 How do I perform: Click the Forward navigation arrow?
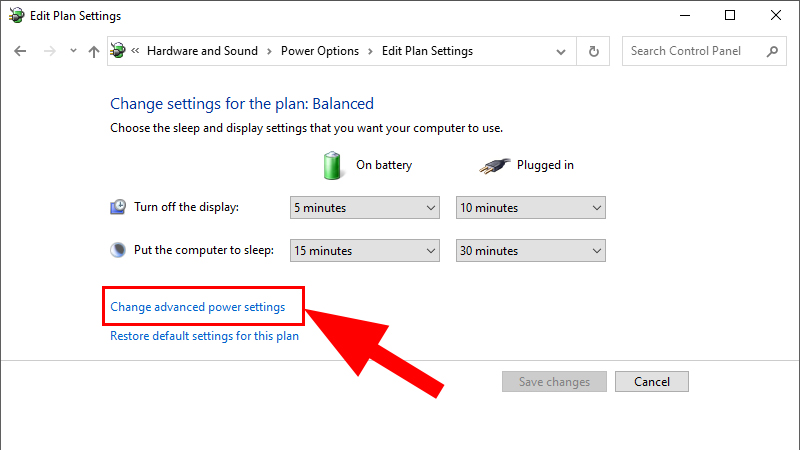tap(48, 51)
